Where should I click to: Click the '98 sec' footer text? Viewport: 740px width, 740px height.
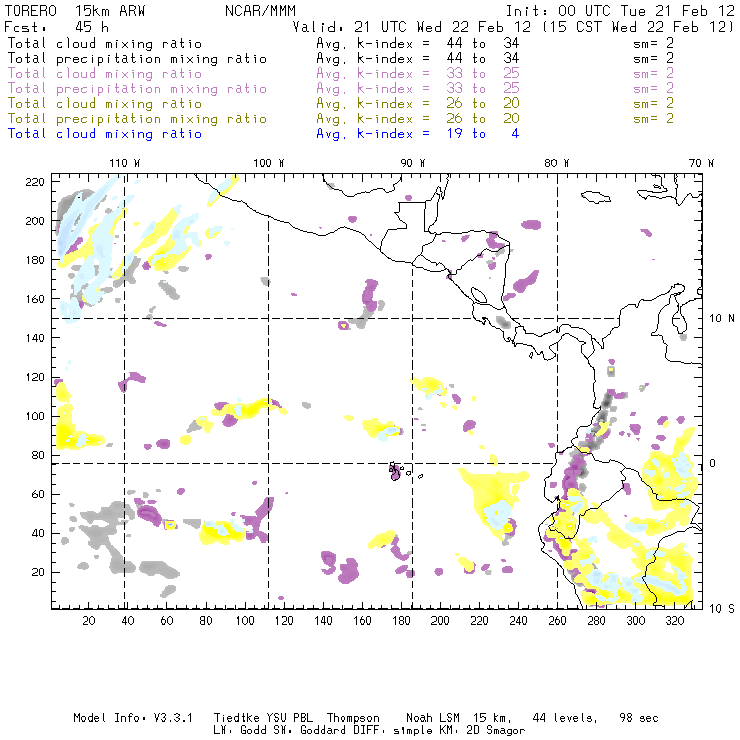point(639,718)
